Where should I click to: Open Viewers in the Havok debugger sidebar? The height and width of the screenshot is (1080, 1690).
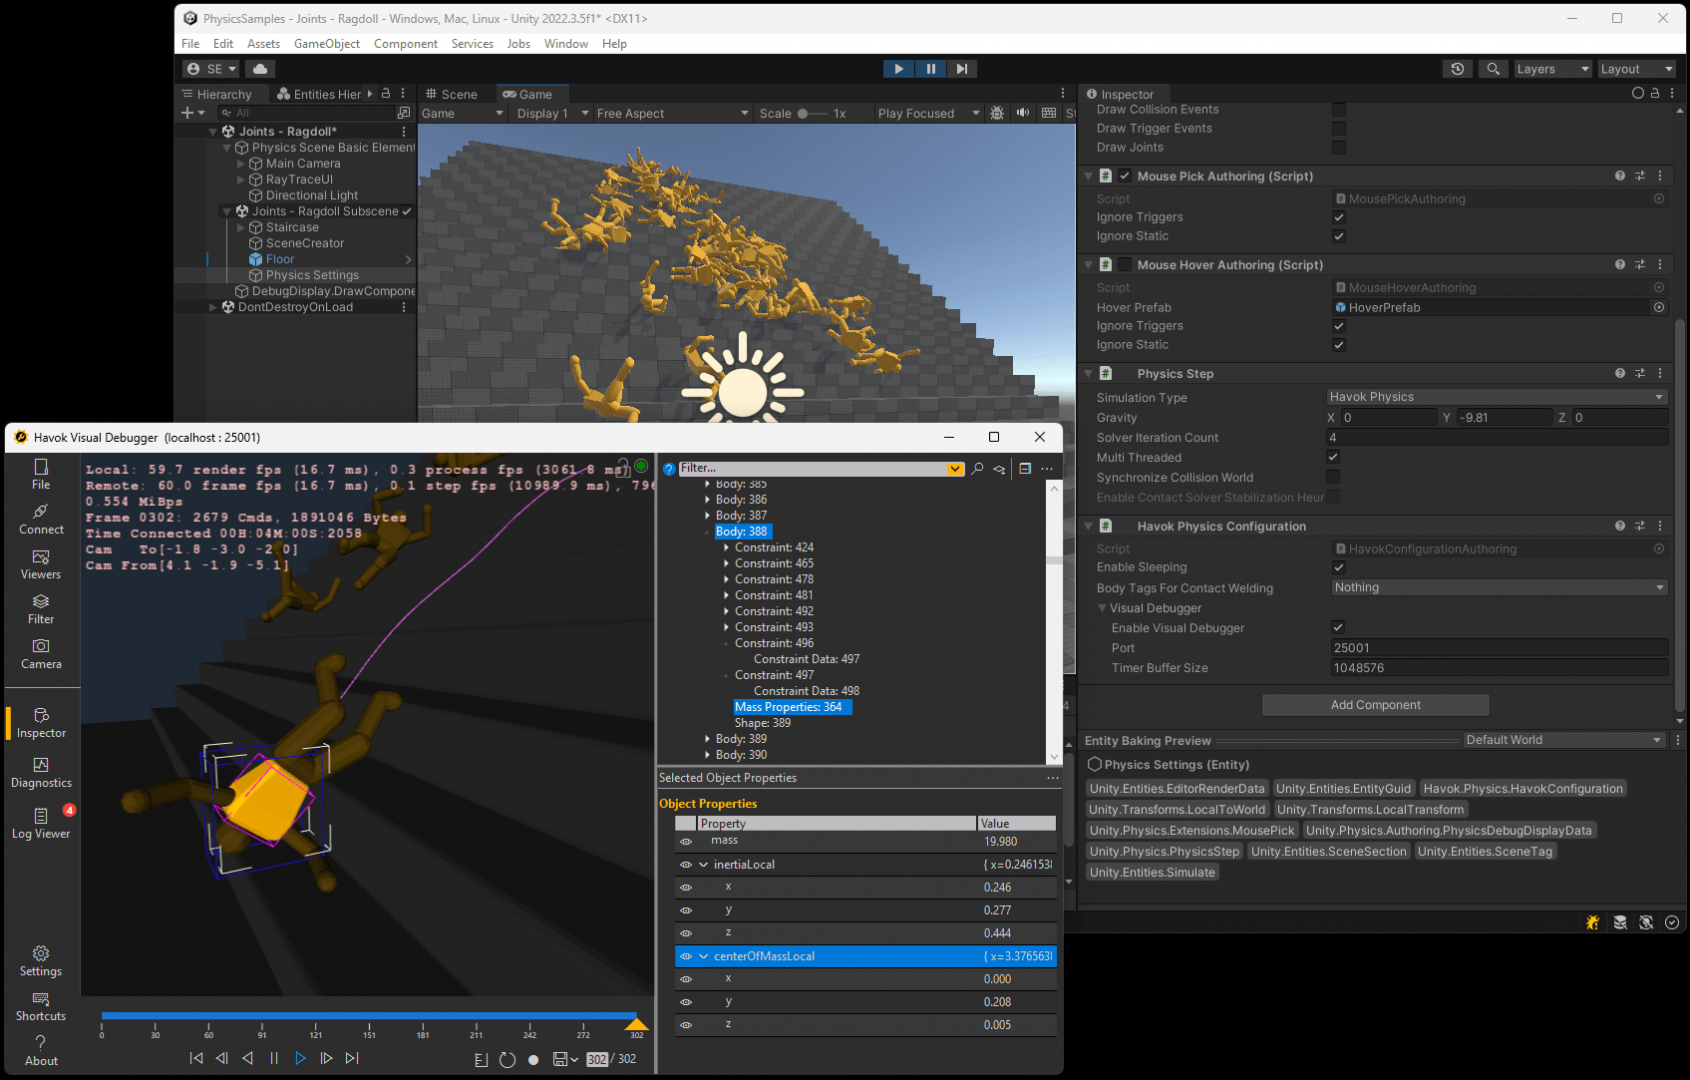pos(41,564)
